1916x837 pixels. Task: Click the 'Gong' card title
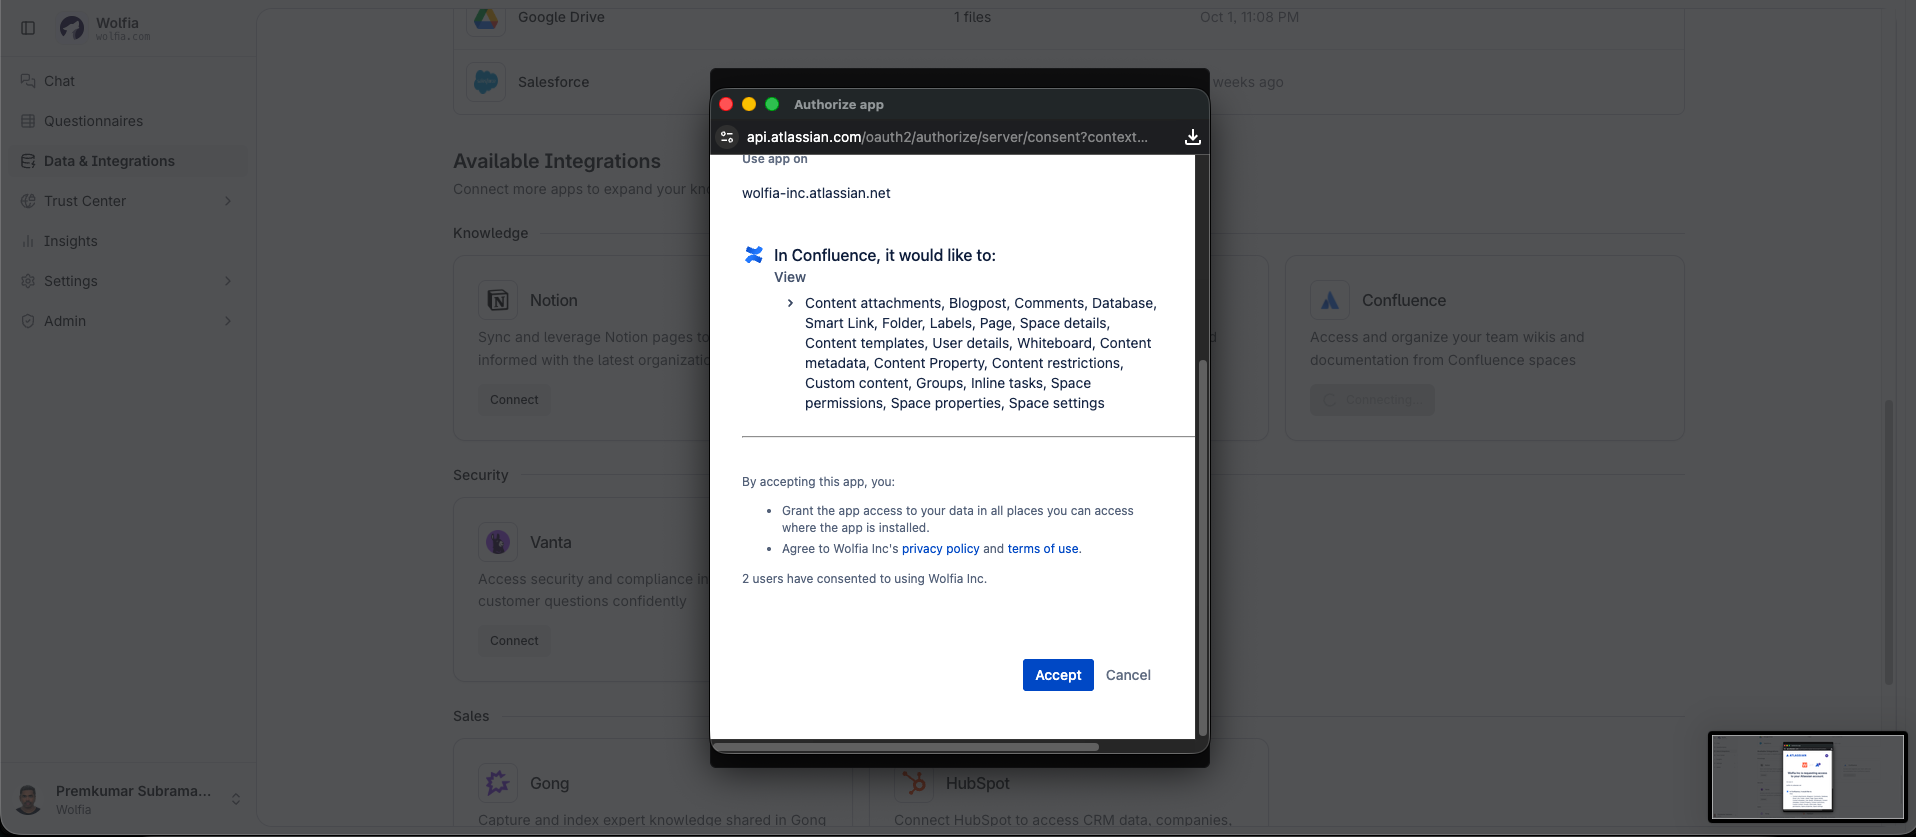pyautogui.click(x=549, y=783)
